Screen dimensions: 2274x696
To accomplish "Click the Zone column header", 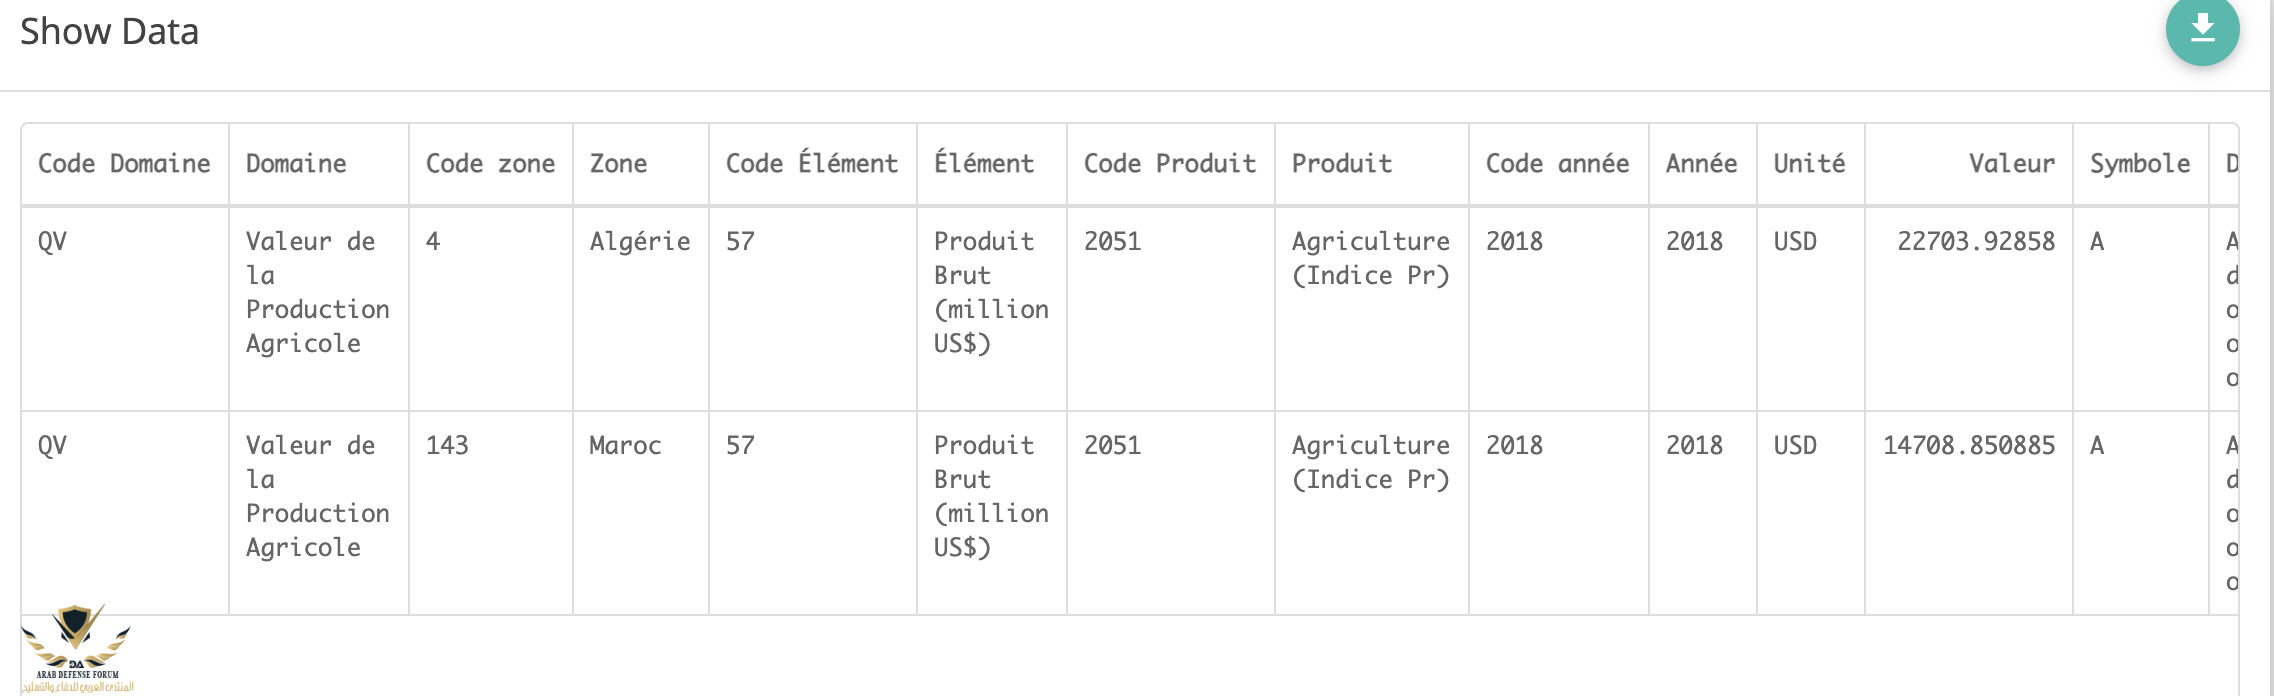I will click(618, 164).
